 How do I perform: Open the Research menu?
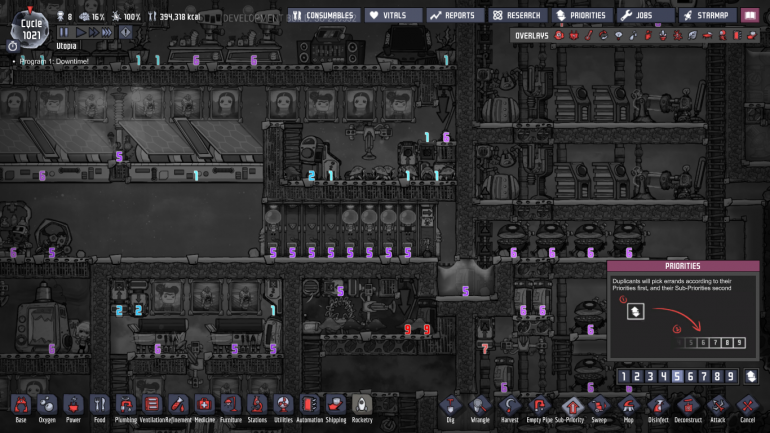[516, 15]
